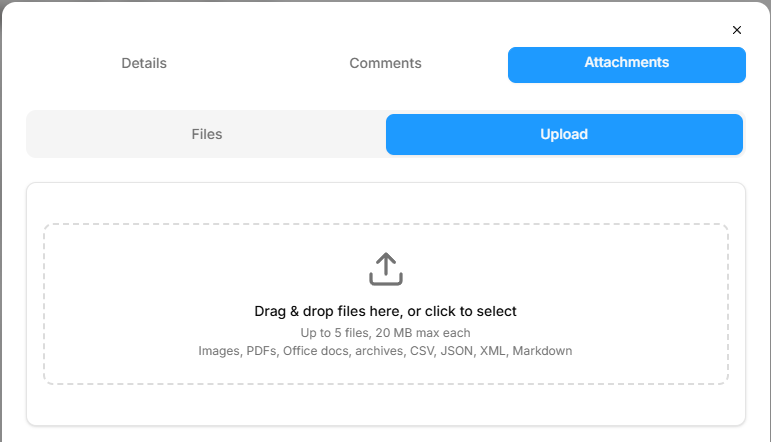Select the Attachments tab
This screenshot has width=771, height=442.
point(627,65)
